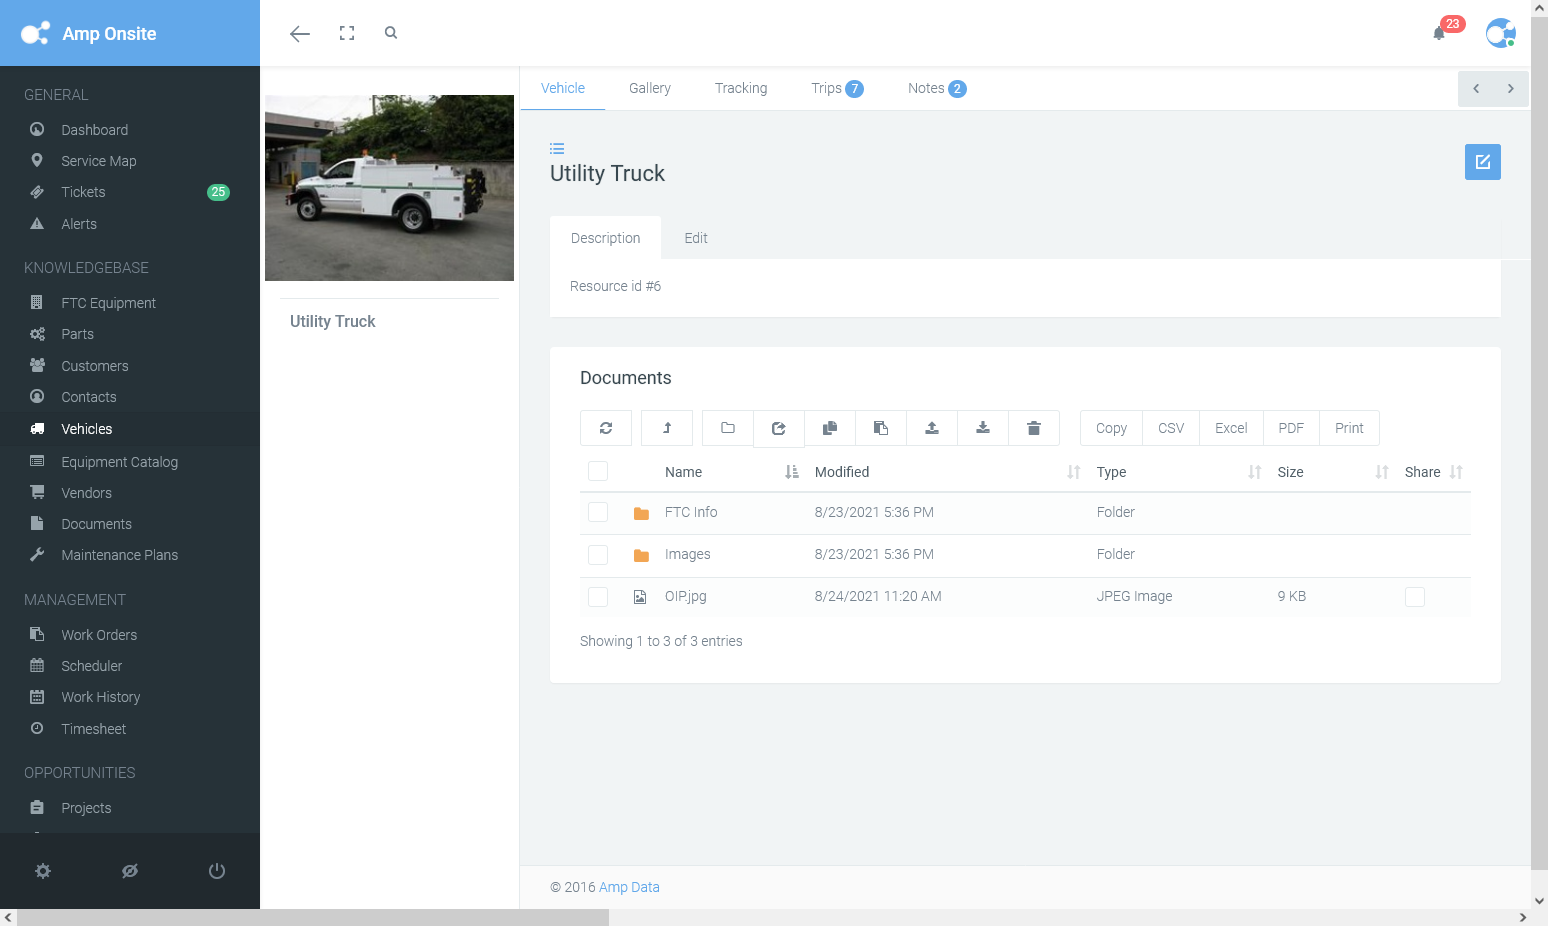Sort documents by Share column
The height and width of the screenshot is (926, 1548).
(1433, 472)
